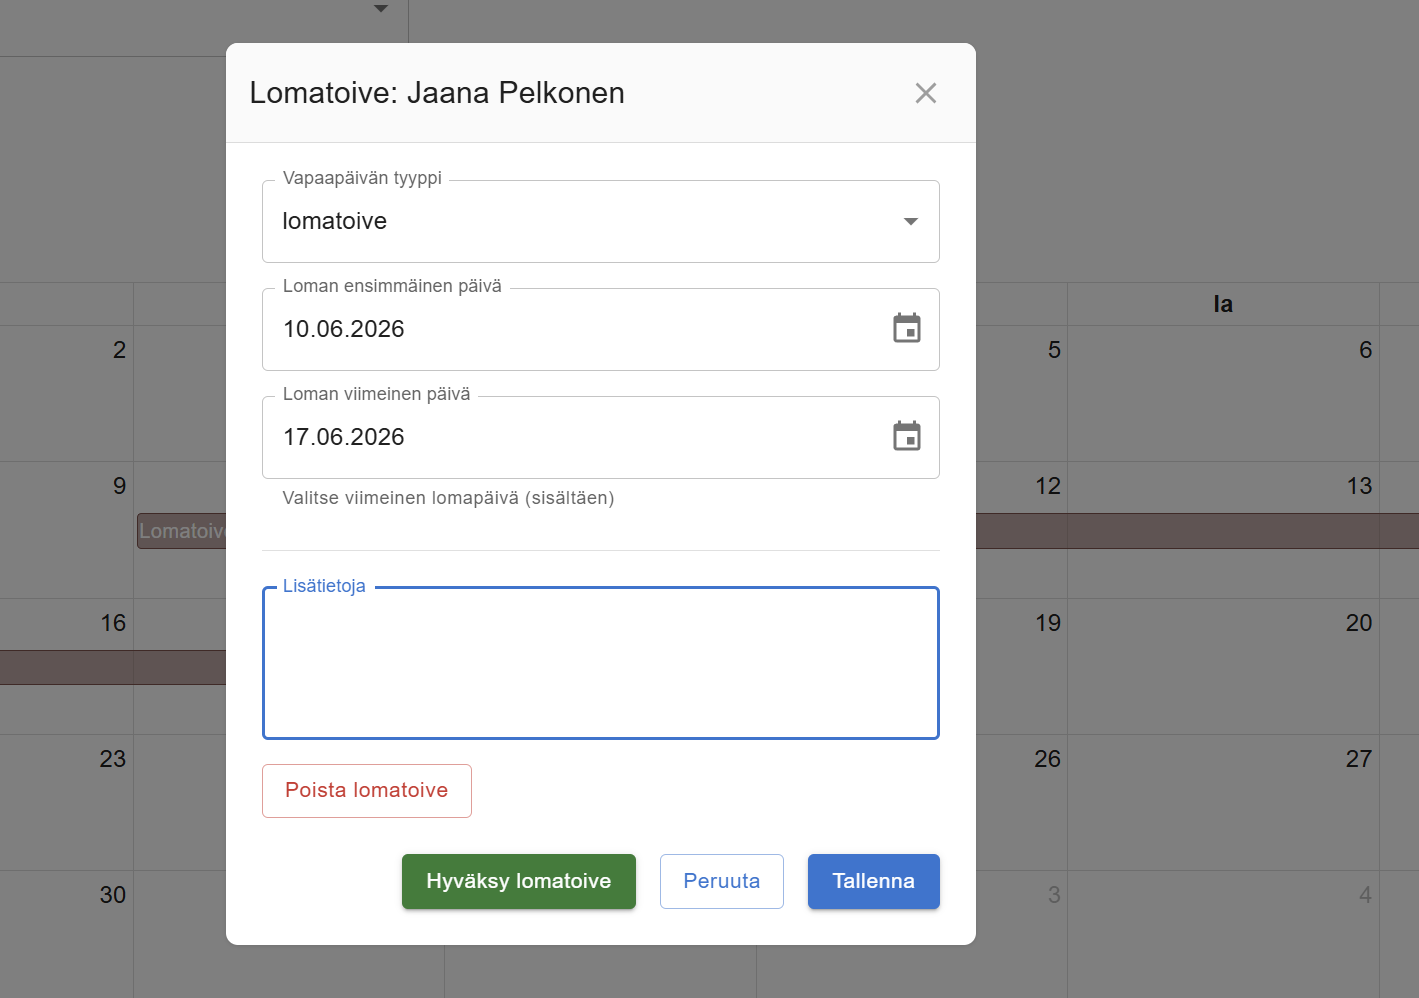Open calendar picker for Loman viimeinen päivä
Image resolution: width=1419 pixels, height=998 pixels.
(907, 436)
